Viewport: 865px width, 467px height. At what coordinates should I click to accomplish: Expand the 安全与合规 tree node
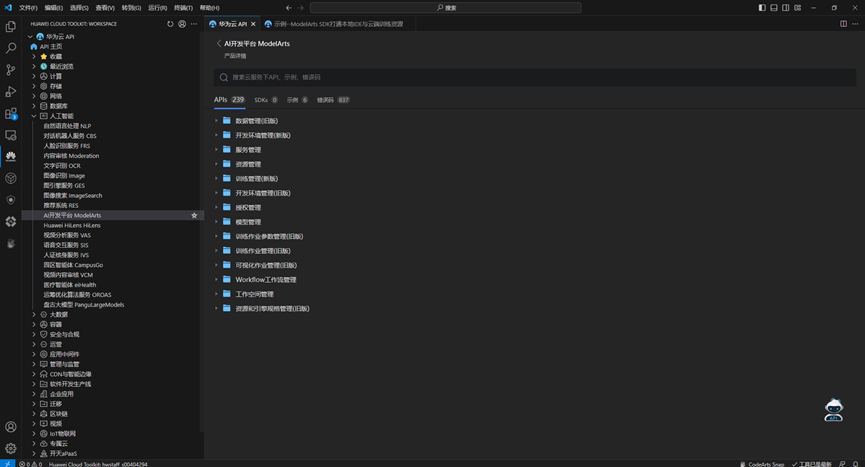click(34, 334)
